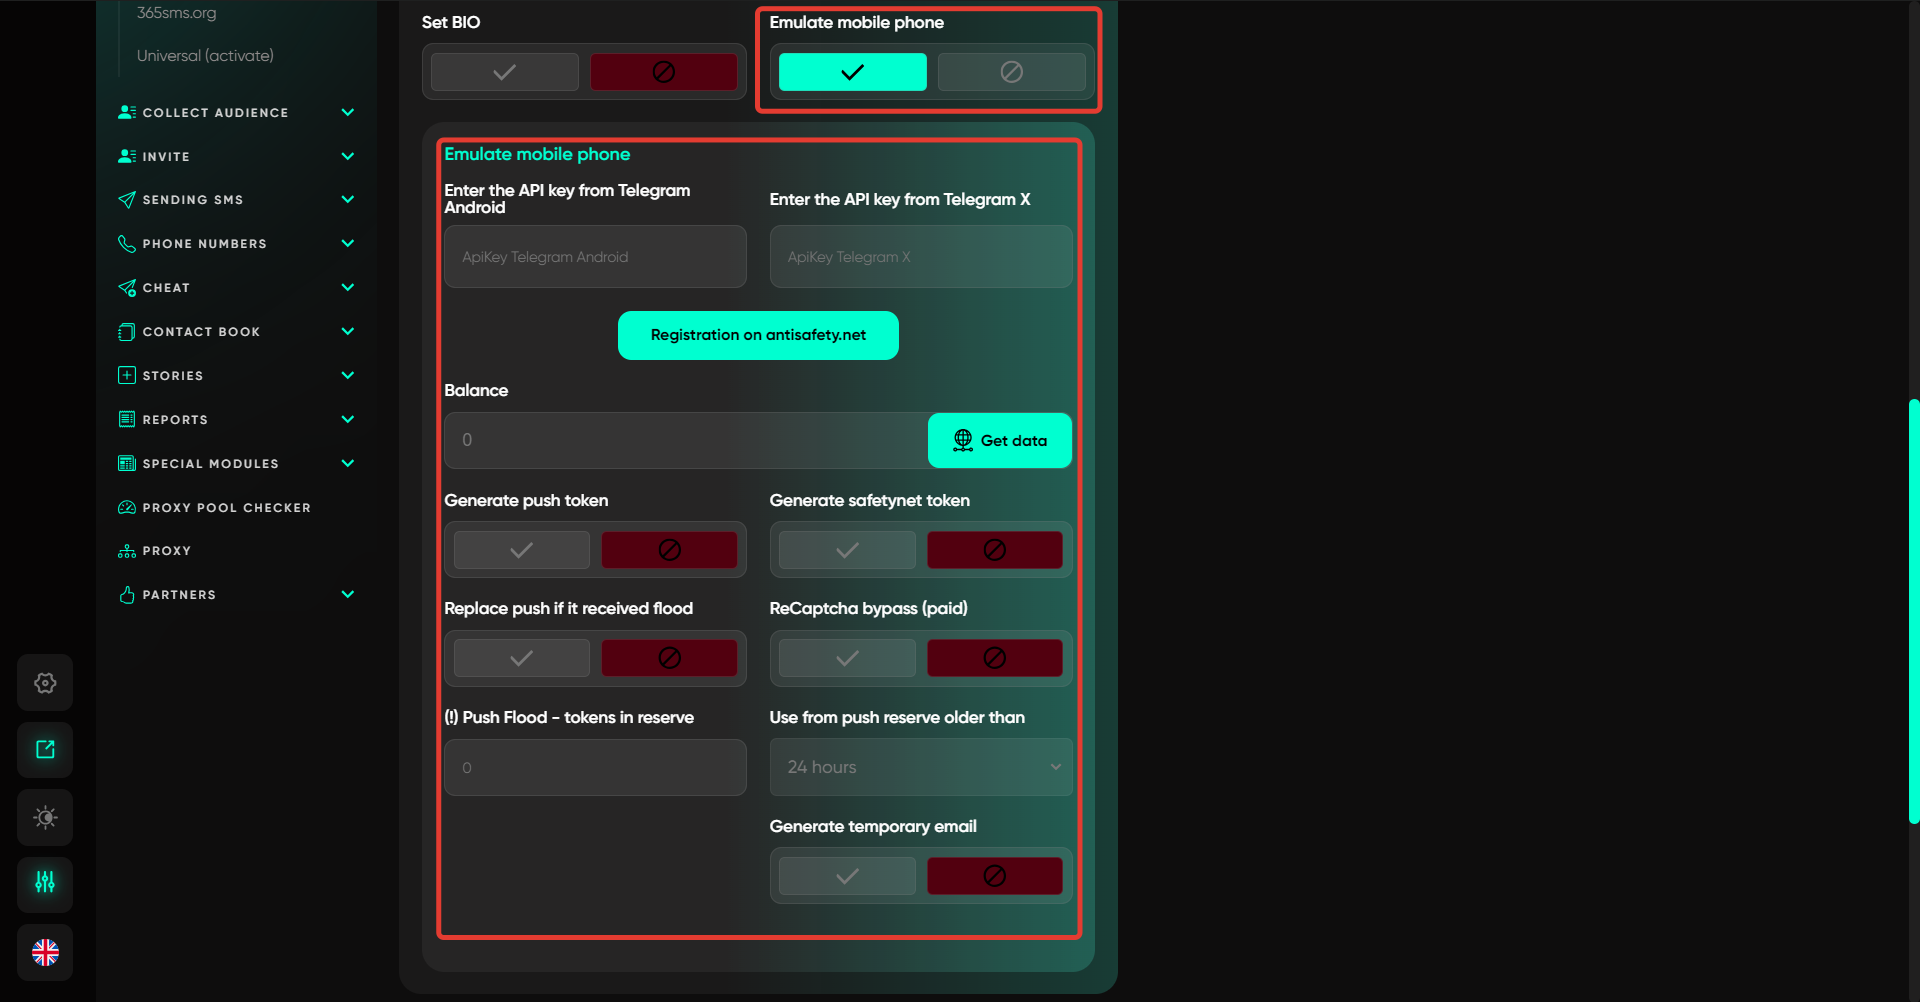Open the Proxy menu item
1920x1002 pixels.
[166, 551]
